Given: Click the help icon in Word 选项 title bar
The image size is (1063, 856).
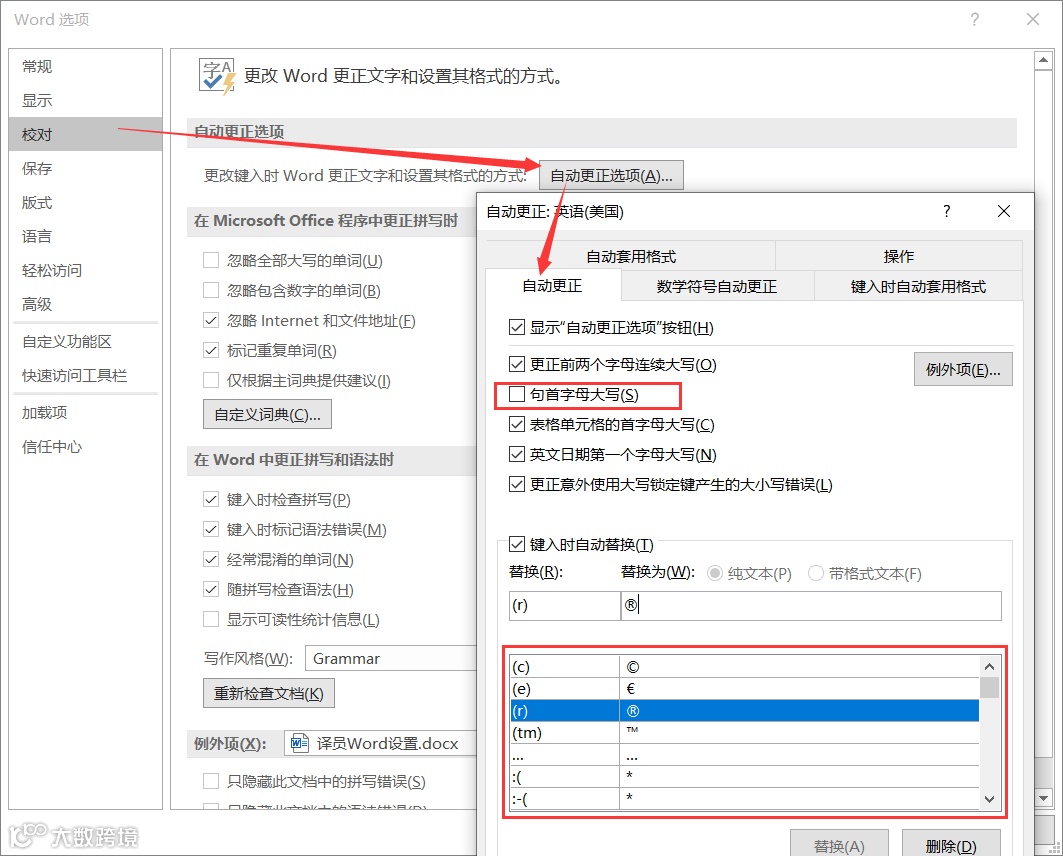Looking at the screenshot, I should (974, 19).
